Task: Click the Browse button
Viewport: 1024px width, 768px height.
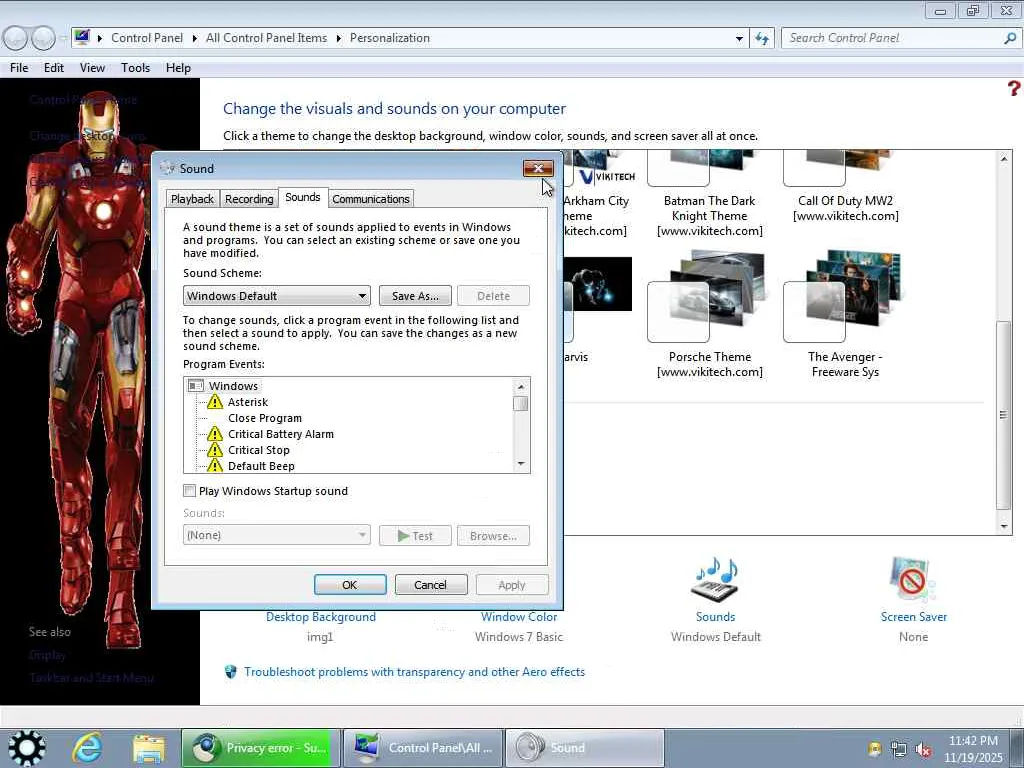Action: click(x=493, y=536)
